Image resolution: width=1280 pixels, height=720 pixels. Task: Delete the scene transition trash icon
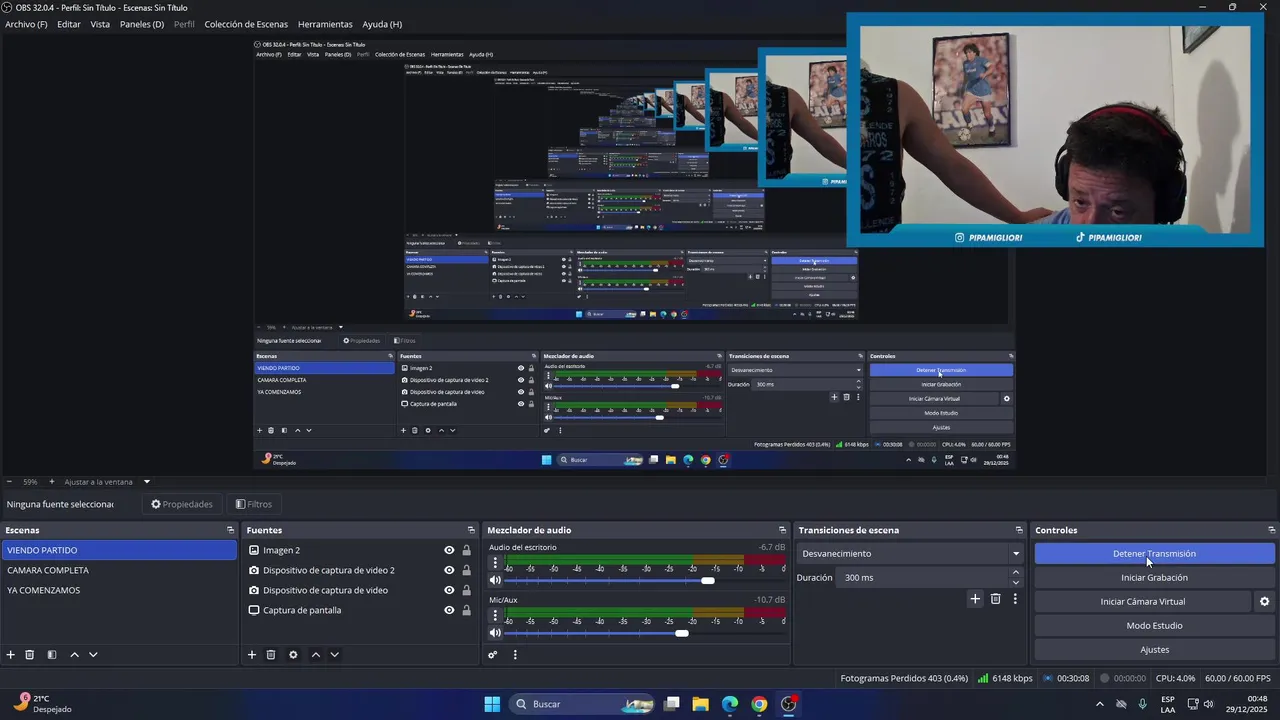995,599
